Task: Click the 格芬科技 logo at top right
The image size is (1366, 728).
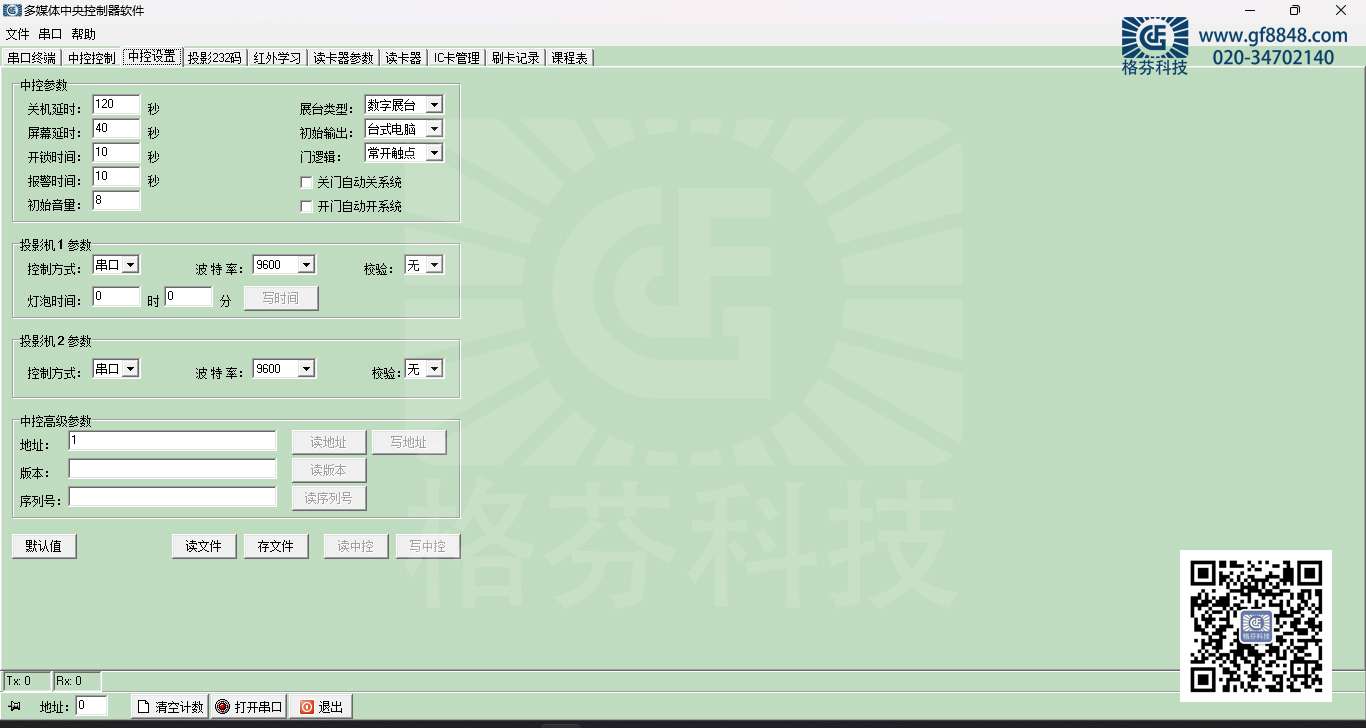Action: point(1155,45)
